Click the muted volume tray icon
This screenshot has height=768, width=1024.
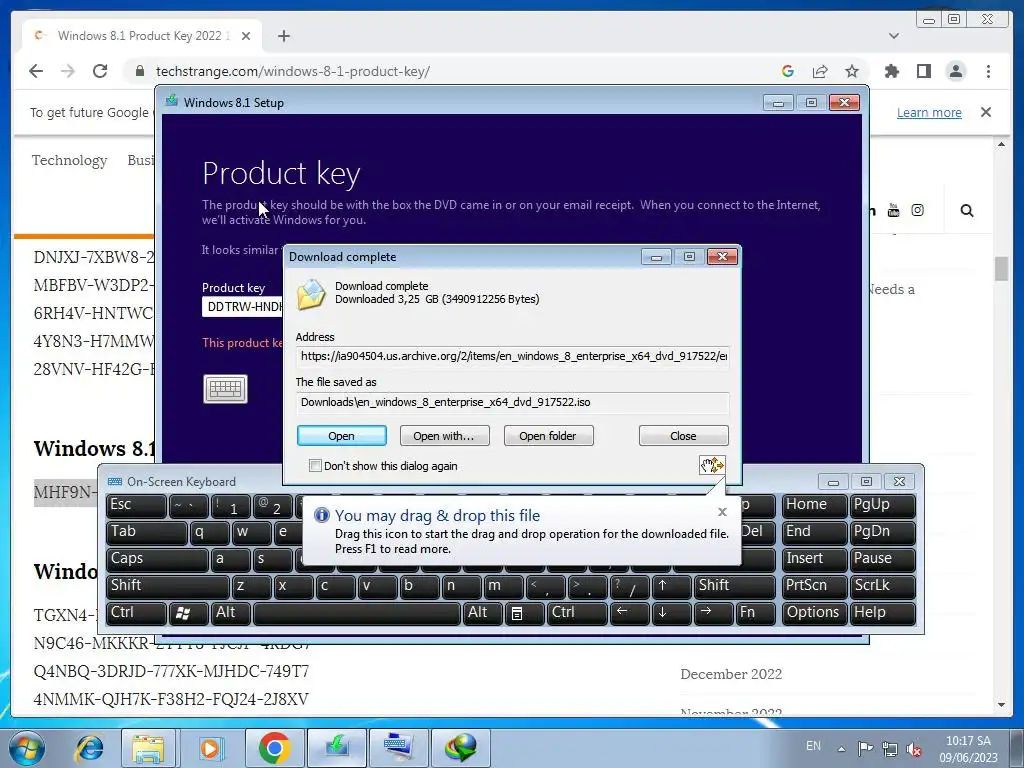tap(914, 750)
